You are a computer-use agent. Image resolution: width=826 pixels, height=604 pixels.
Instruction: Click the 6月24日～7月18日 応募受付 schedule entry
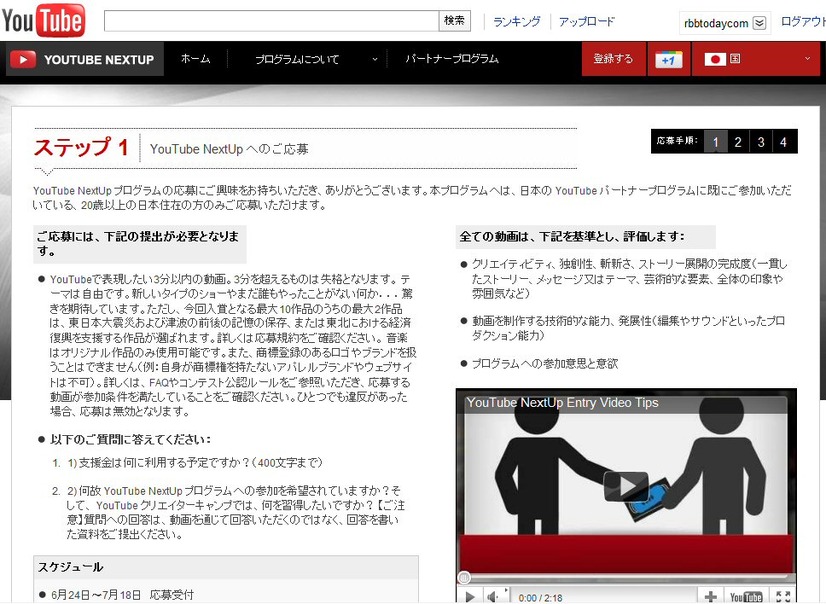pyautogui.click(x=122, y=595)
